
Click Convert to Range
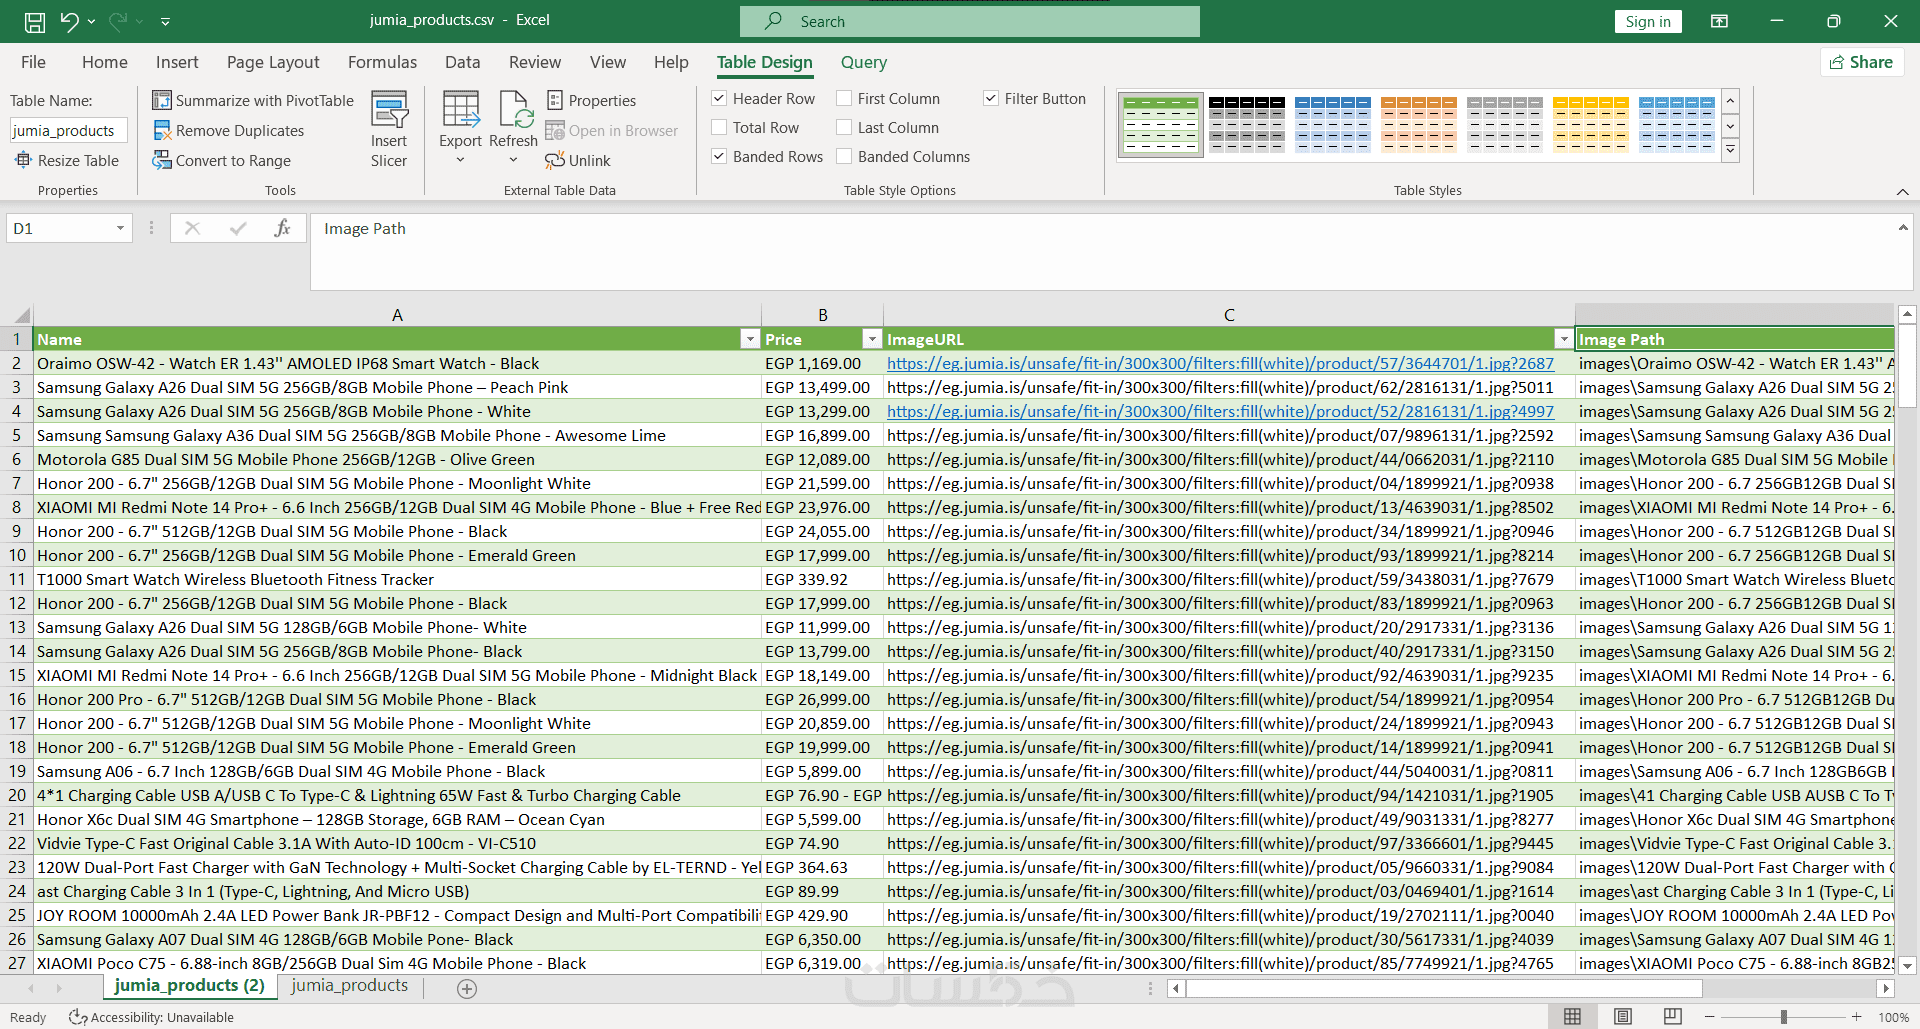pos(222,160)
